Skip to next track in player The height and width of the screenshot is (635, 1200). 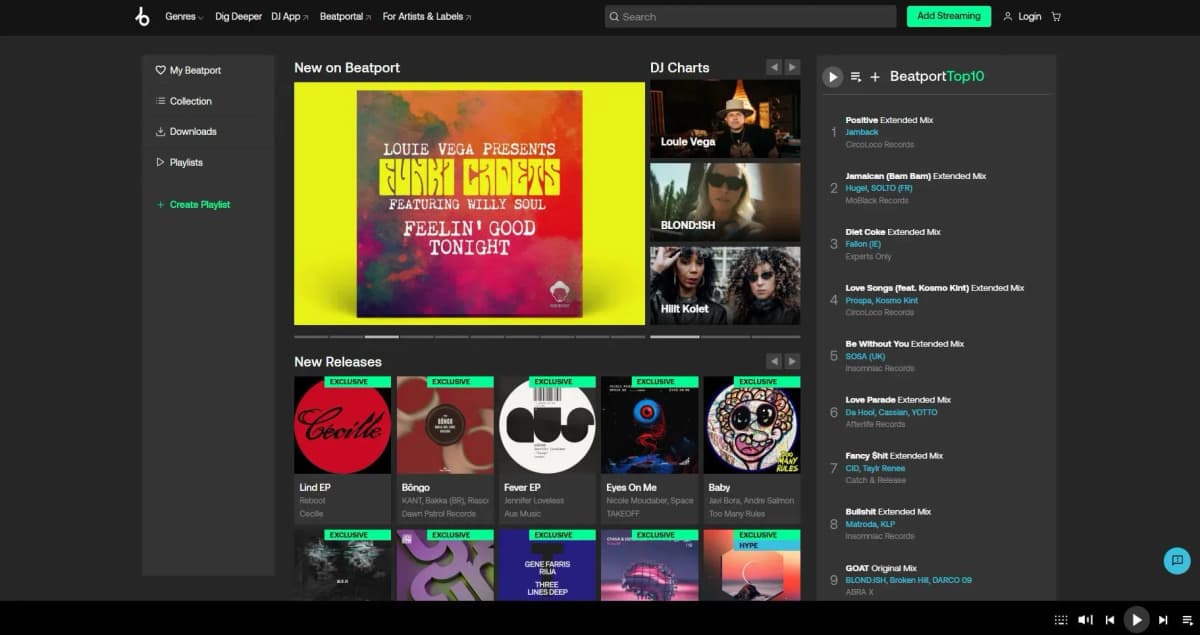coord(1162,620)
